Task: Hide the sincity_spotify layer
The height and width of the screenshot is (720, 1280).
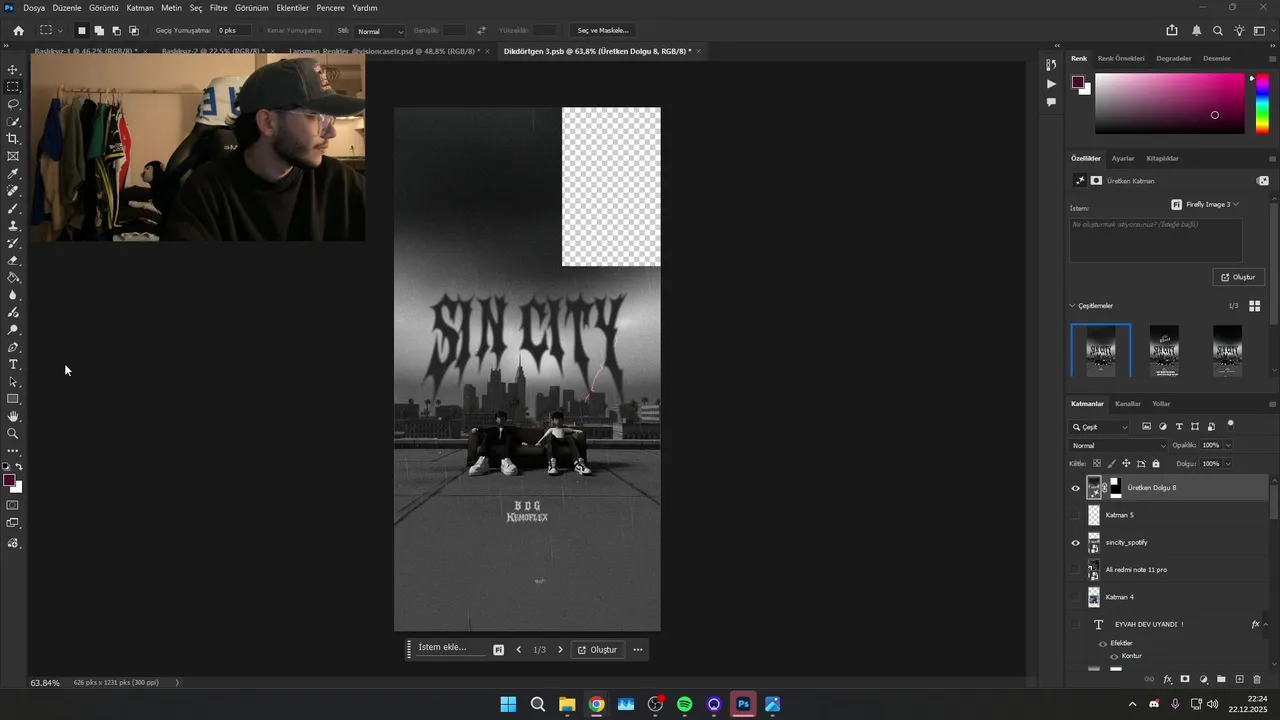Action: pos(1076,543)
